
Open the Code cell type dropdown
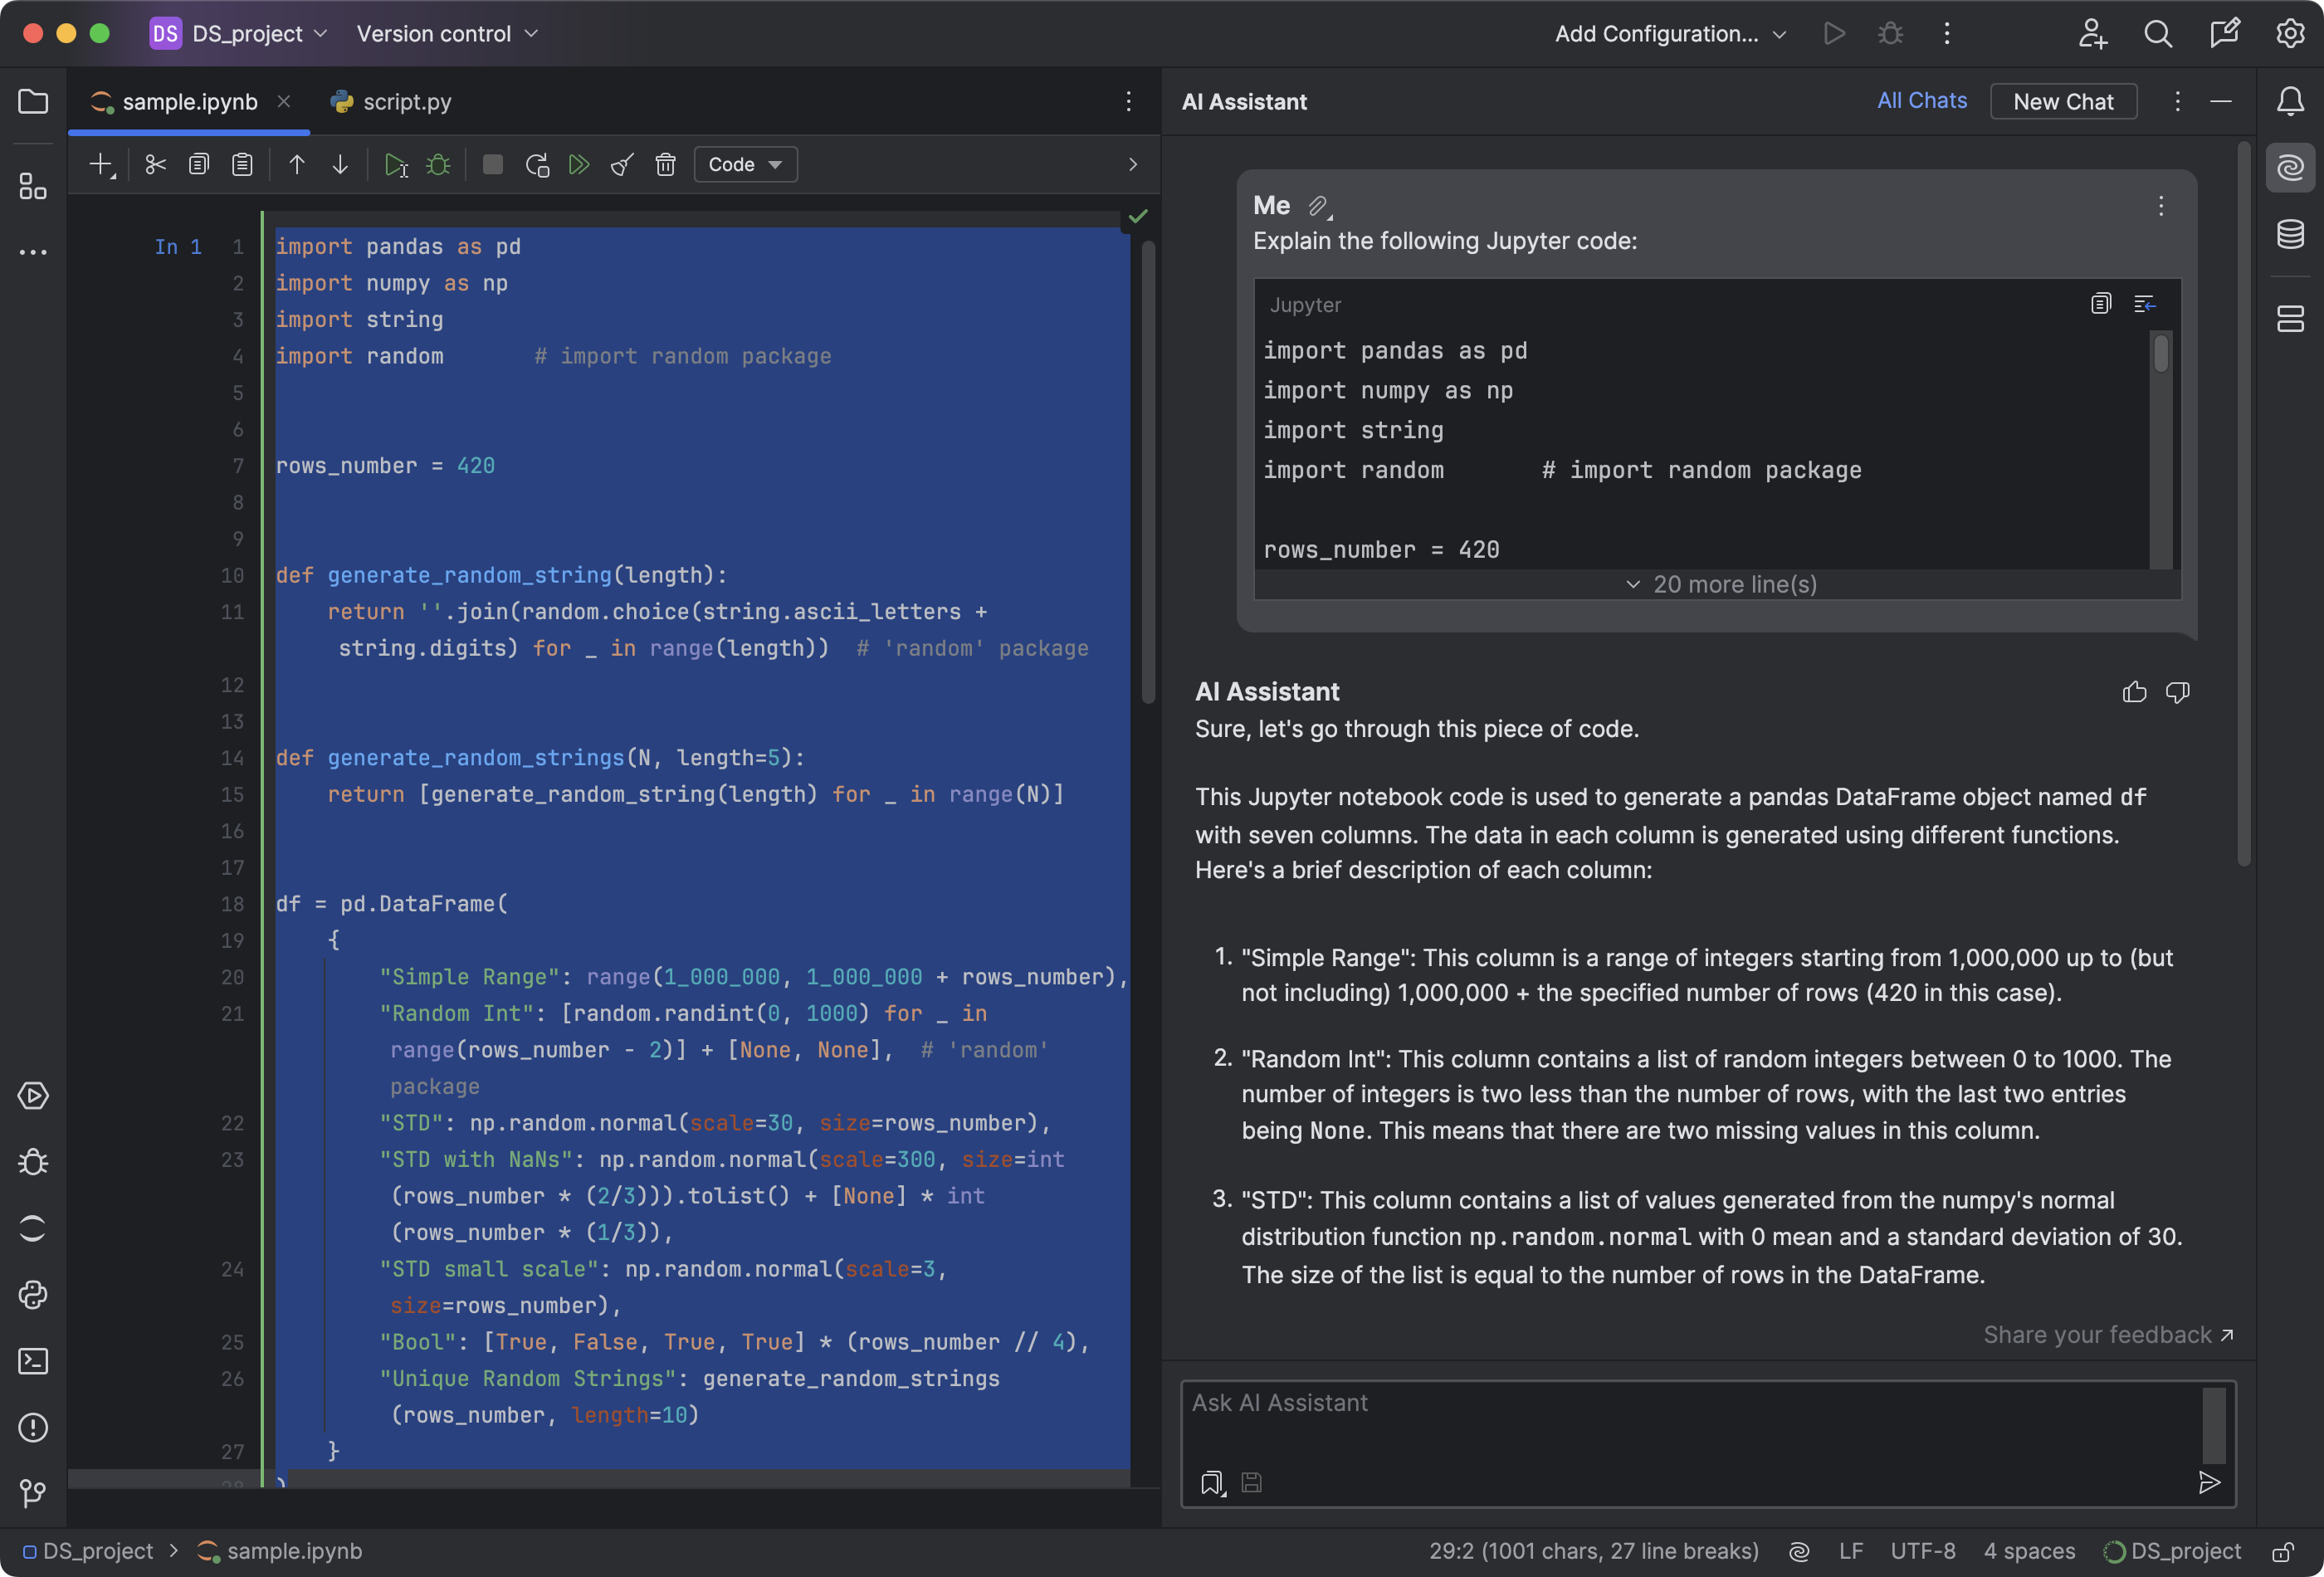pyautogui.click(x=745, y=165)
